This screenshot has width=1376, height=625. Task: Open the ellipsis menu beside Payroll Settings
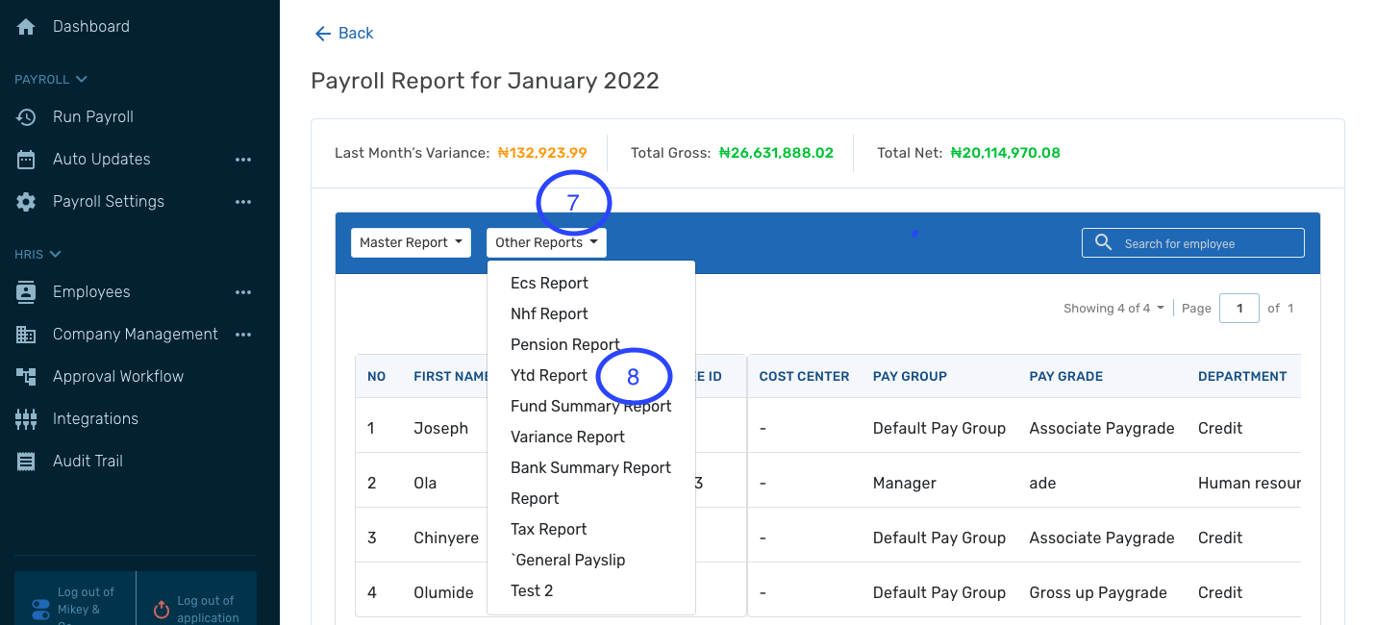click(243, 201)
